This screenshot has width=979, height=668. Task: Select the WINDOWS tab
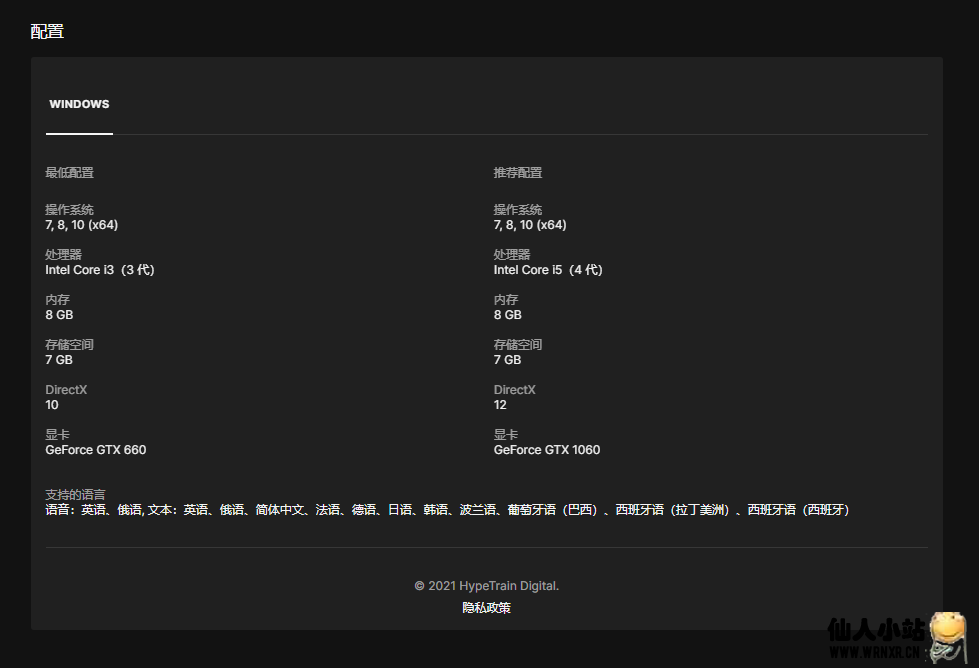point(79,104)
